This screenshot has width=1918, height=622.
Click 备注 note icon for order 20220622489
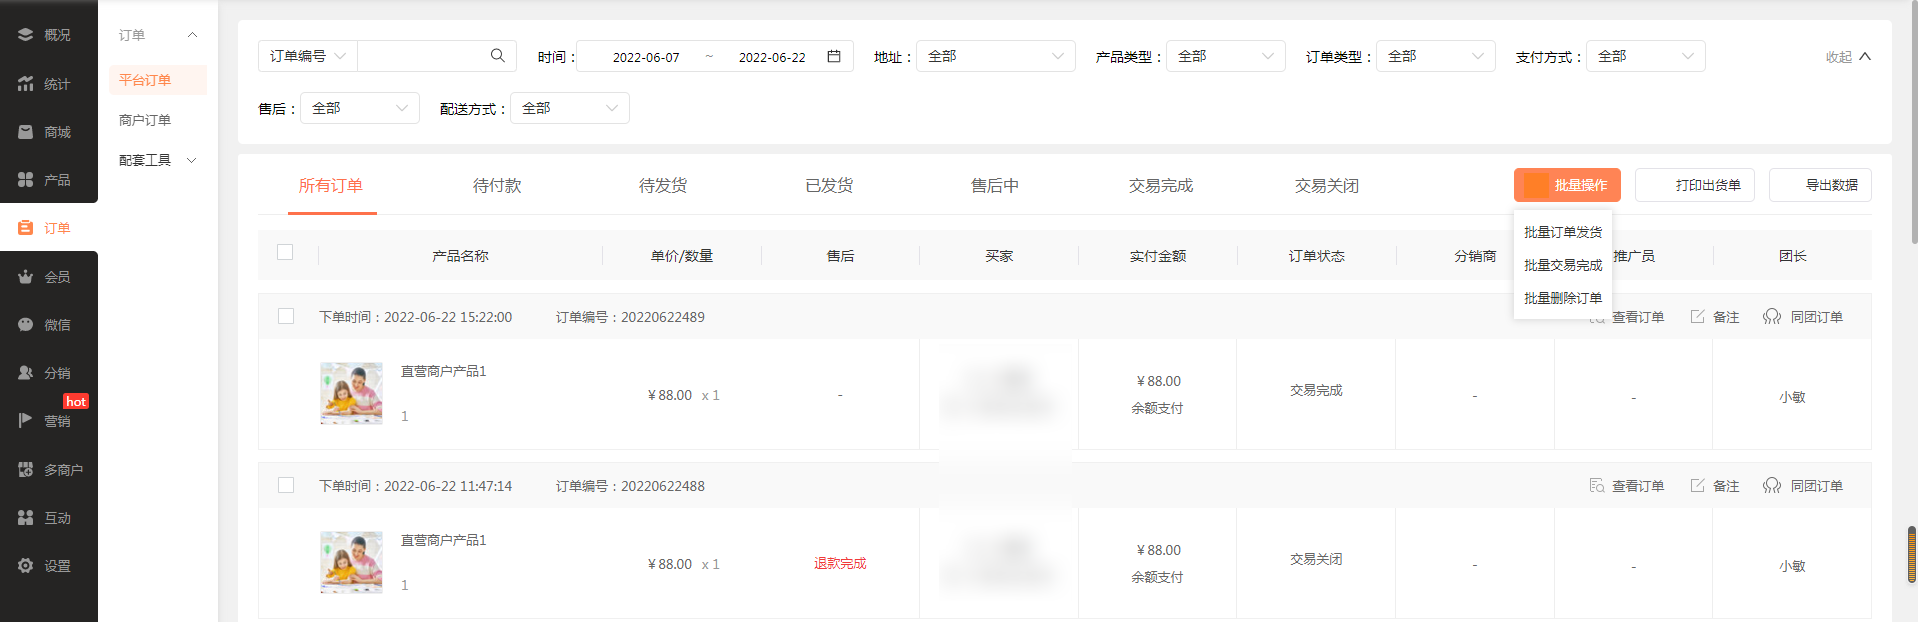[x=1697, y=317]
